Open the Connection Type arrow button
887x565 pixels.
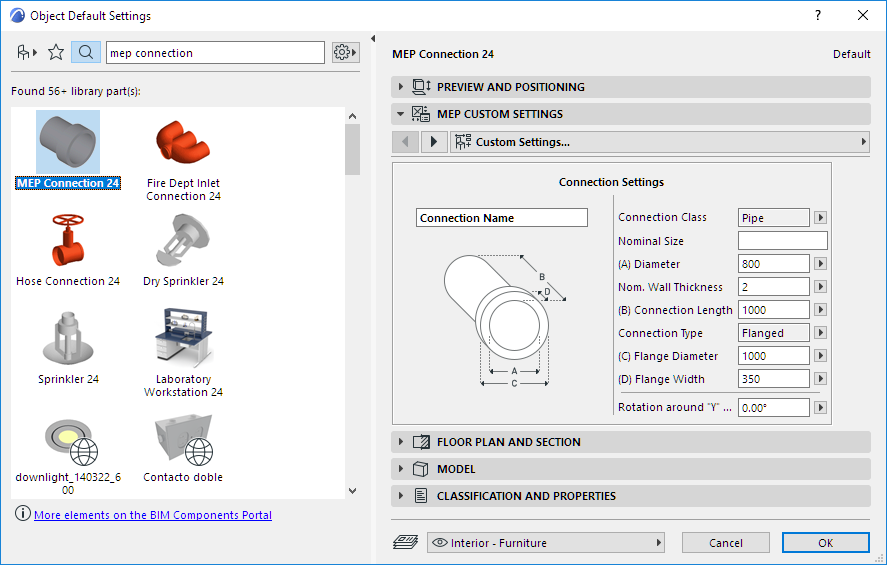[820, 333]
